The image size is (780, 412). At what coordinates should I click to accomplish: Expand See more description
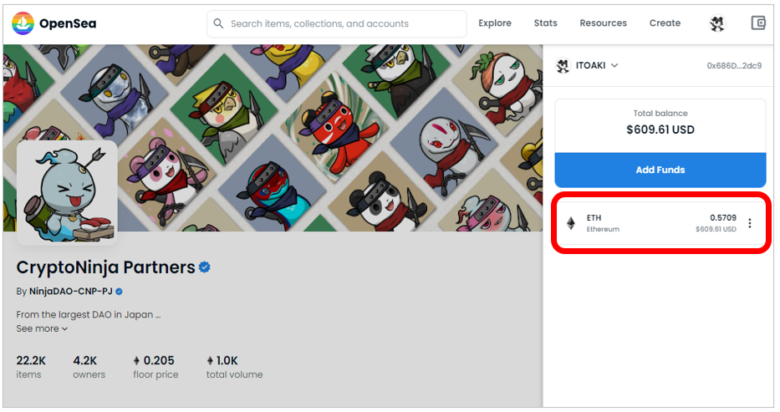tap(42, 329)
